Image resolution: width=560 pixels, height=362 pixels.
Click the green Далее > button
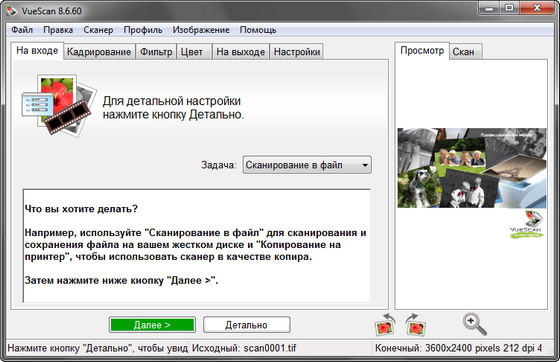coord(152,325)
